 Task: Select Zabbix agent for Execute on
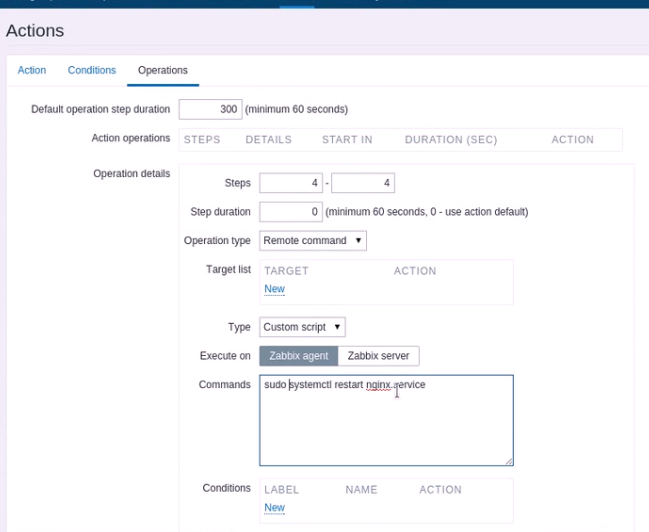pyautogui.click(x=299, y=356)
